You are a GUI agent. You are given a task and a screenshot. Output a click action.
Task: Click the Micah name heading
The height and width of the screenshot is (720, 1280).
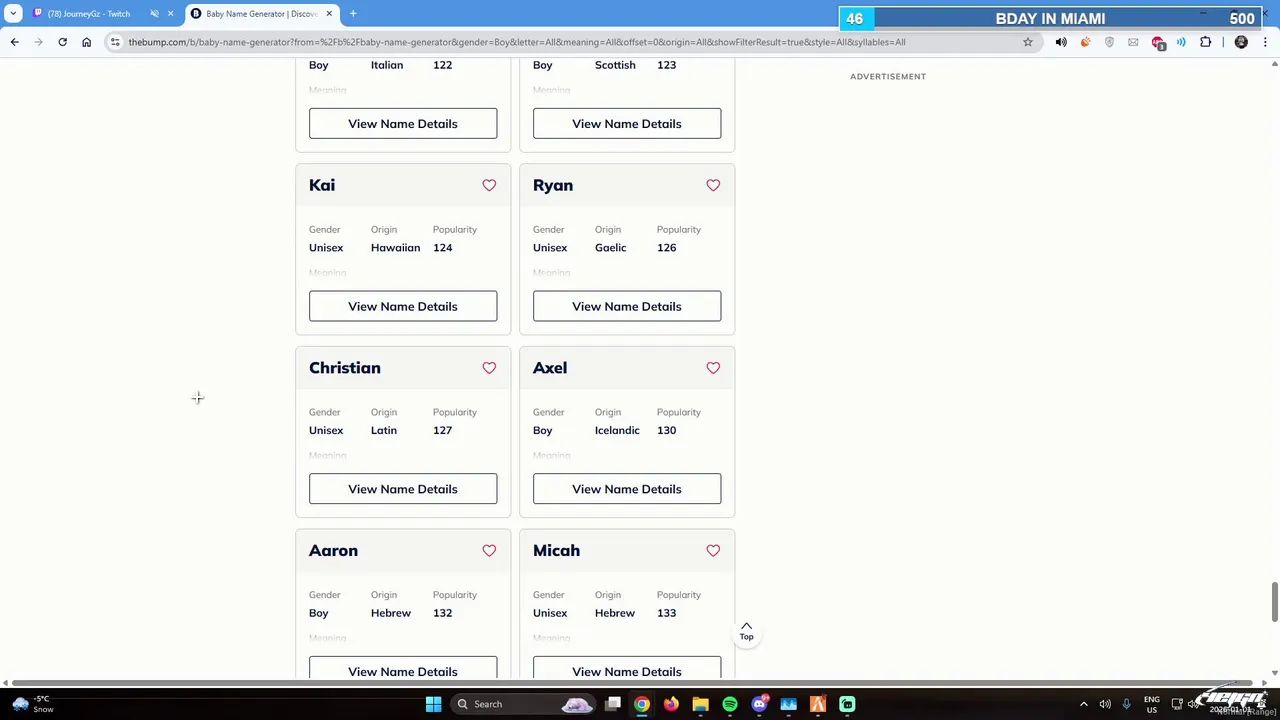[556, 550]
